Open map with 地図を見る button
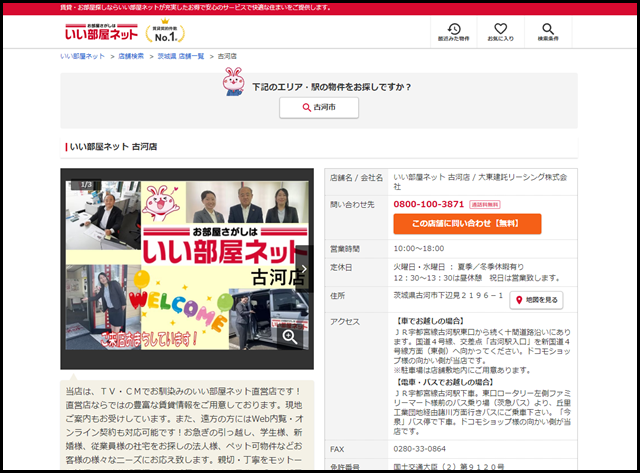This screenshot has width=640, height=473. click(536, 300)
